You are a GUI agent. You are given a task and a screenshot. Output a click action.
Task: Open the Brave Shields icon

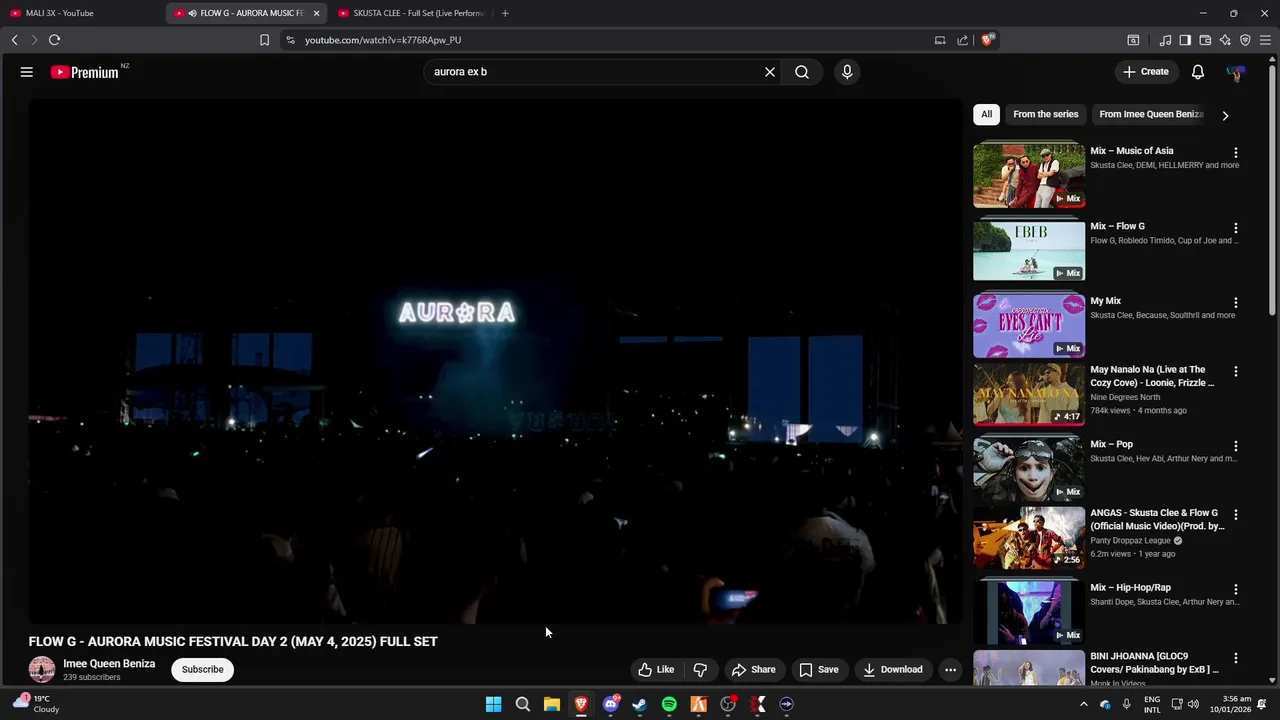987,40
